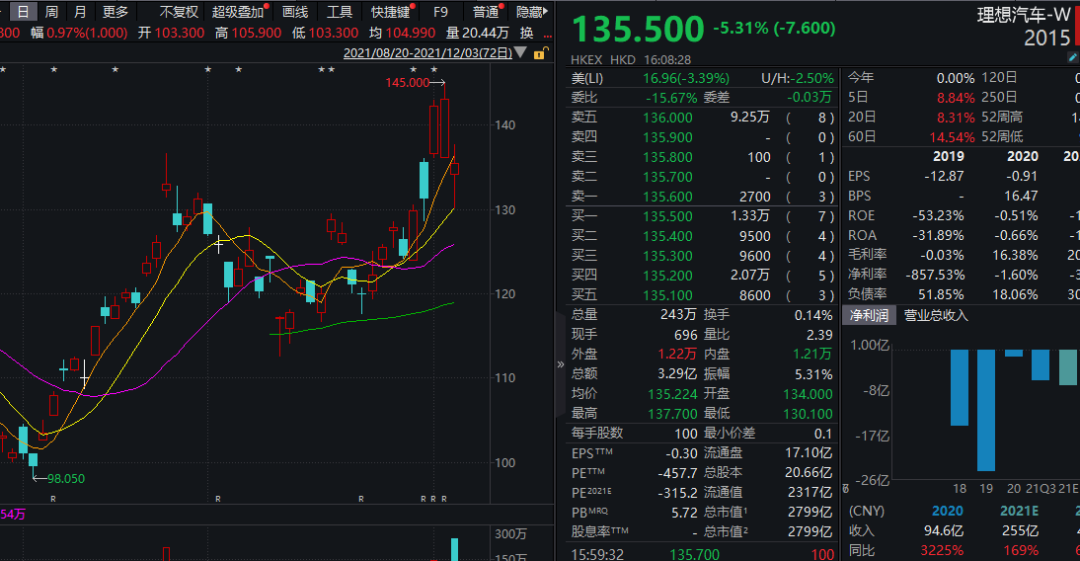Expand date range dropdown triangle
Screen dimensions: 1080x561
coord(519,53)
